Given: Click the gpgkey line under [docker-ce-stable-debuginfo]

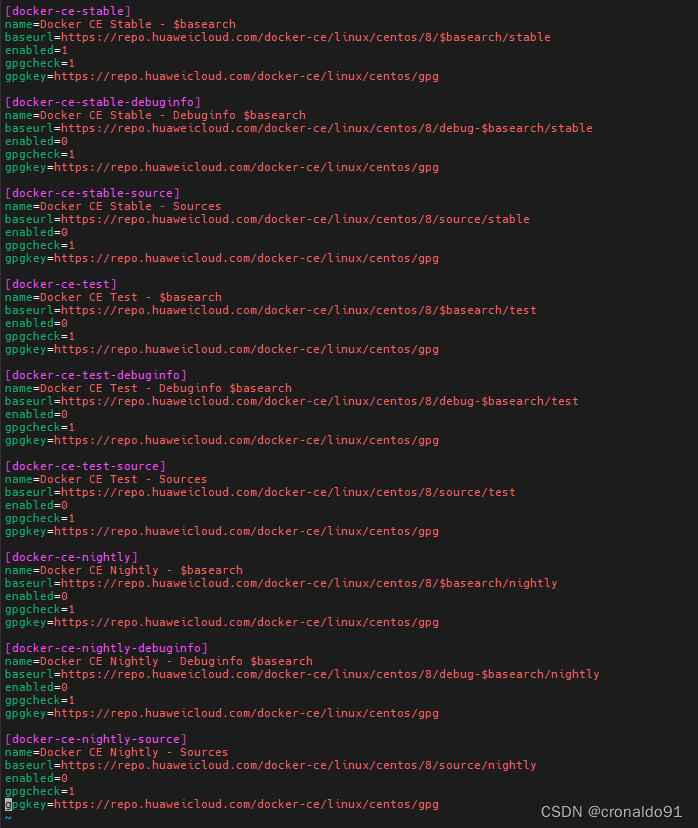Looking at the screenshot, I should tap(222, 167).
